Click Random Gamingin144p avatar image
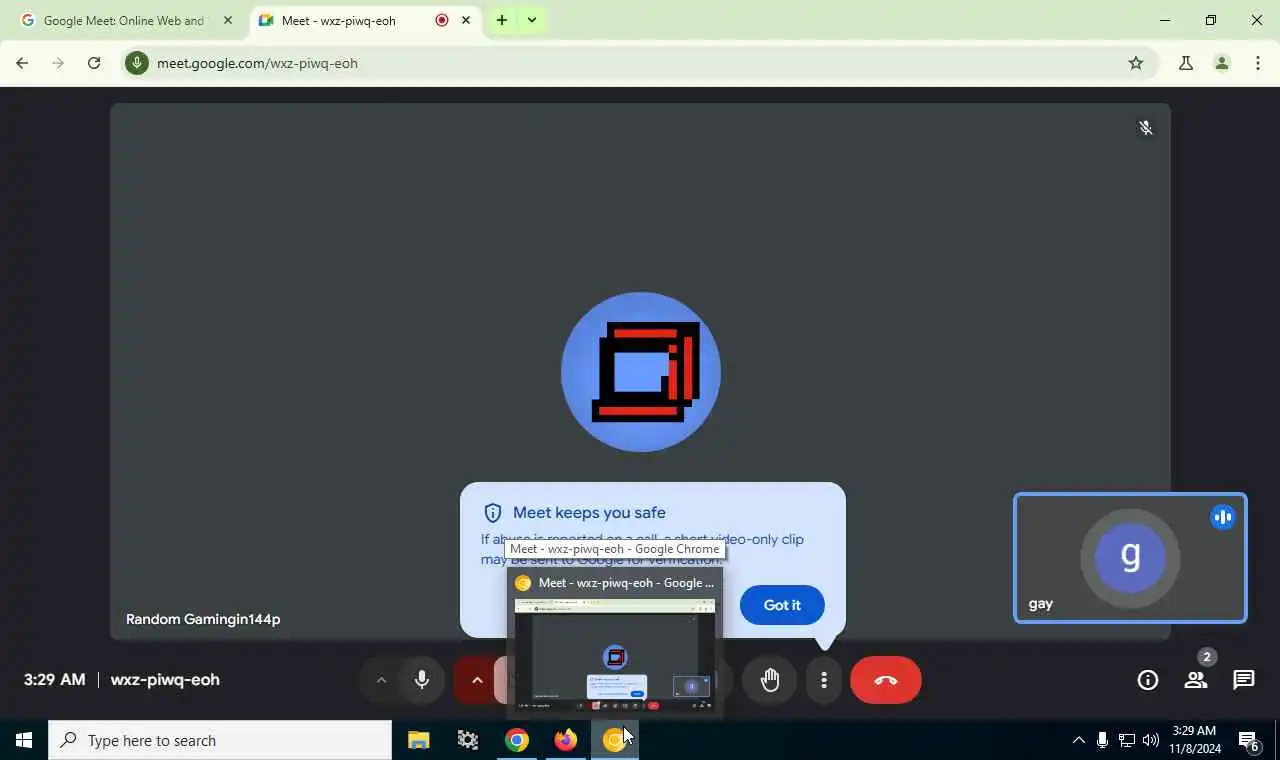This screenshot has height=760, width=1280. pyautogui.click(x=641, y=372)
